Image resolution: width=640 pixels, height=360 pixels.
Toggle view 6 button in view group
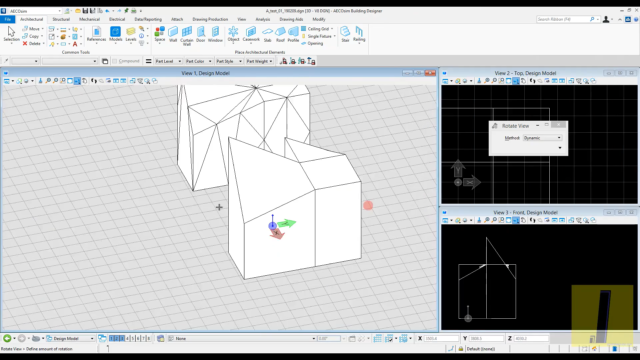coord(138,338)
